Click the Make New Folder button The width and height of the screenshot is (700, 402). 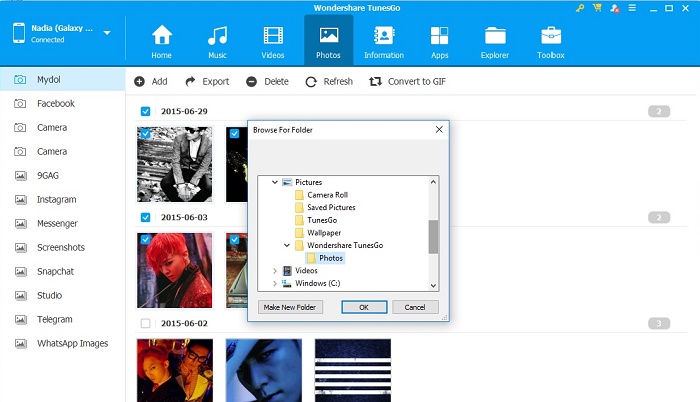(290, 307)
